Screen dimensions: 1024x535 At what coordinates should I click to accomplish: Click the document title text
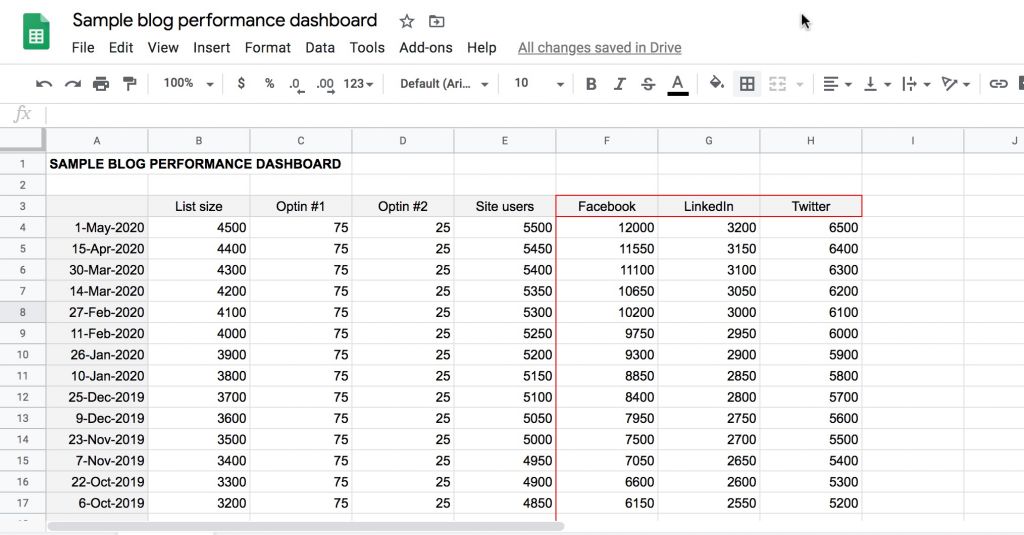(225, 20)
